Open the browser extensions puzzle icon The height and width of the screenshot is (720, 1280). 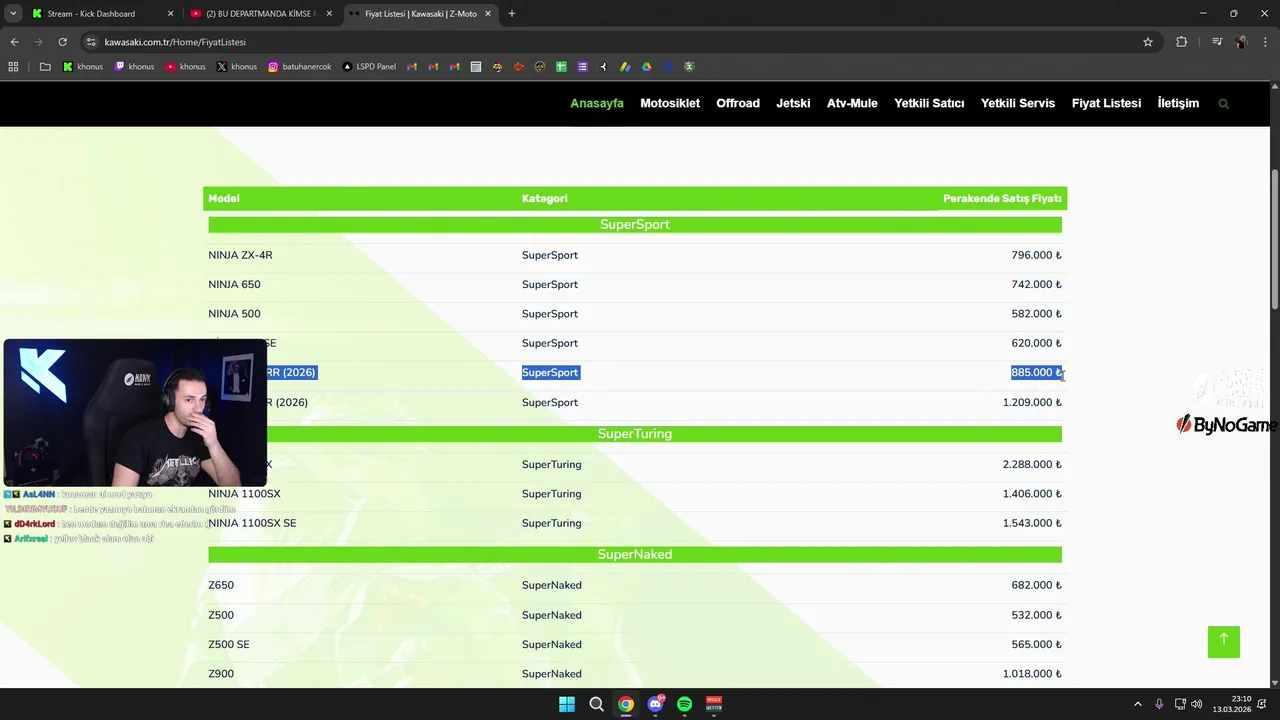tap(1182, 42)
